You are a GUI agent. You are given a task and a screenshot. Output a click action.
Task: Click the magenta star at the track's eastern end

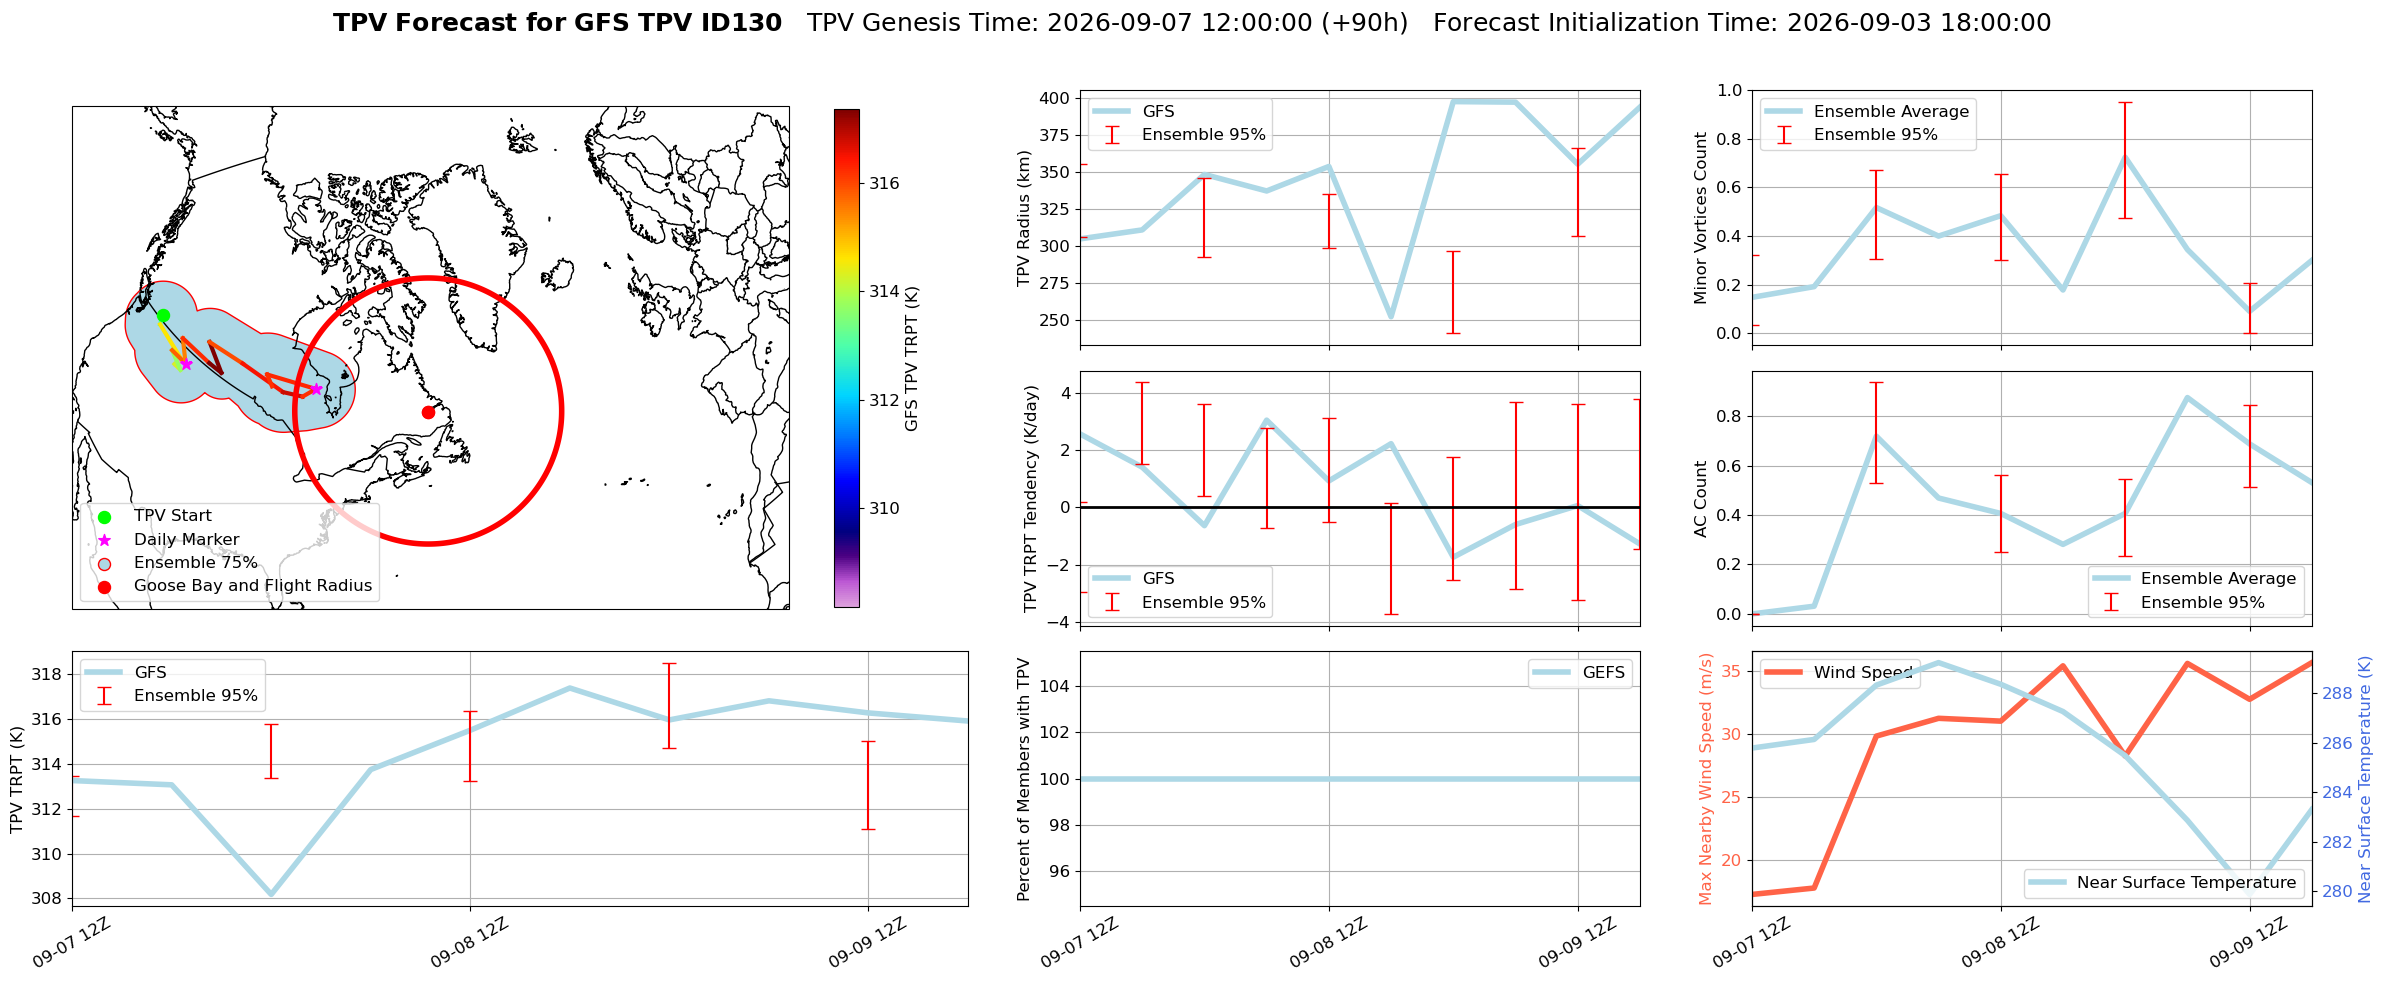point(316,389)
